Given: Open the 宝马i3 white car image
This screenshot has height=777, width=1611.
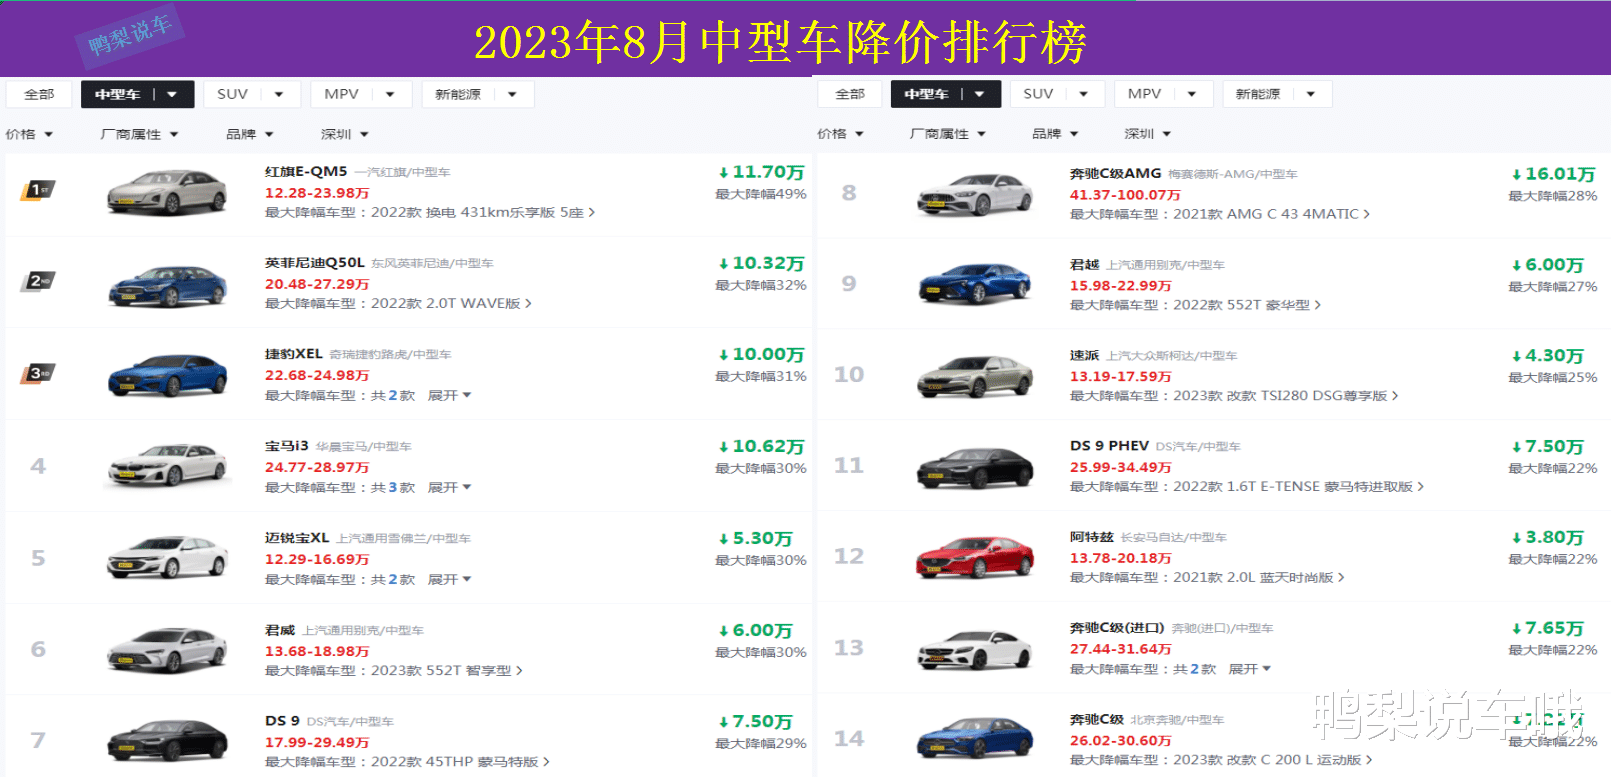Looking at the screenshot, I should click(x=167, y=466).
